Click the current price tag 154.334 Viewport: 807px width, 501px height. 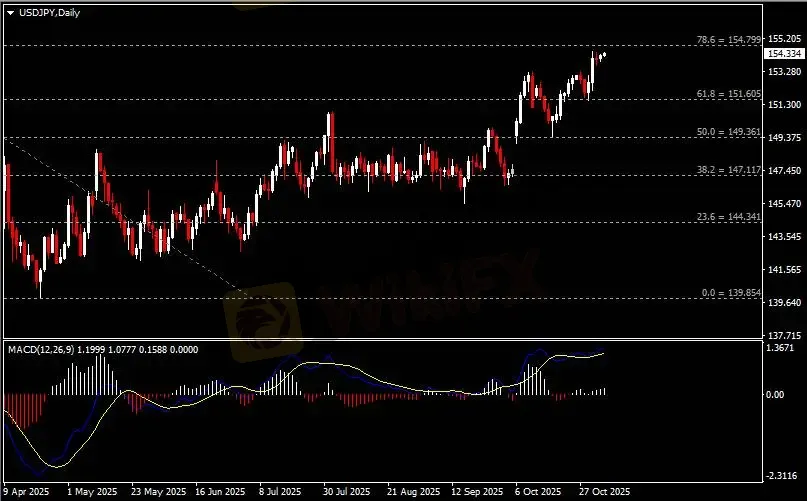pyautogui.click(x=781, y=54)
